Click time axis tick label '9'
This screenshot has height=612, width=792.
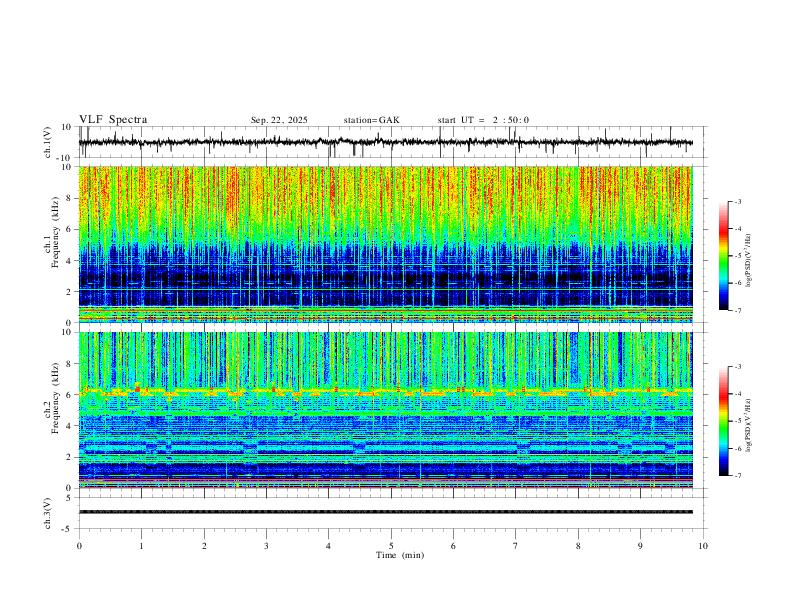tap(640, 546)
